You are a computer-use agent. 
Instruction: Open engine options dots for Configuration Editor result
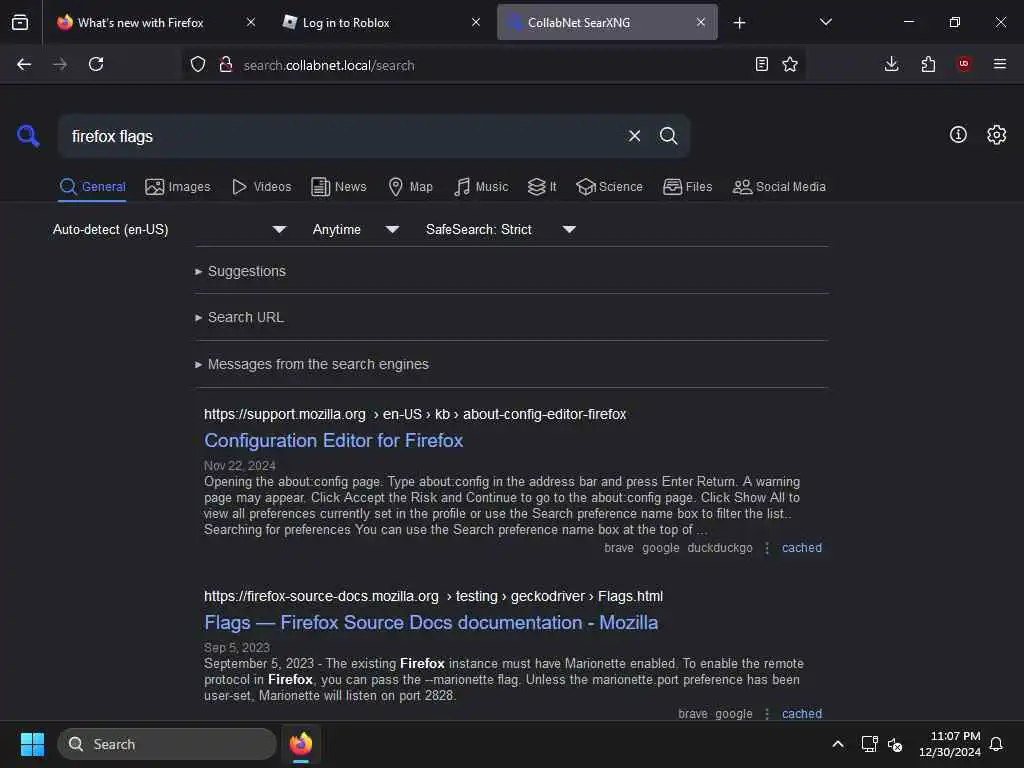pos(767,548)
